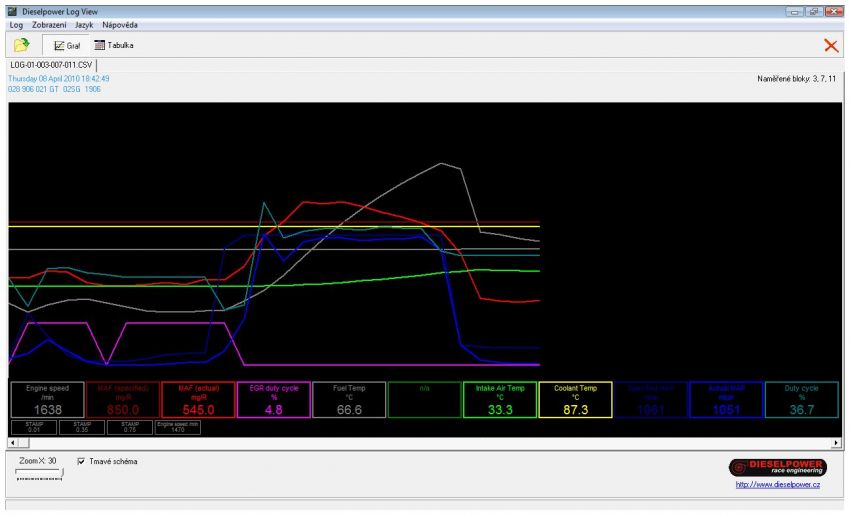Click the Zoom X slider
850x516 pixels.
coord(39,478)
